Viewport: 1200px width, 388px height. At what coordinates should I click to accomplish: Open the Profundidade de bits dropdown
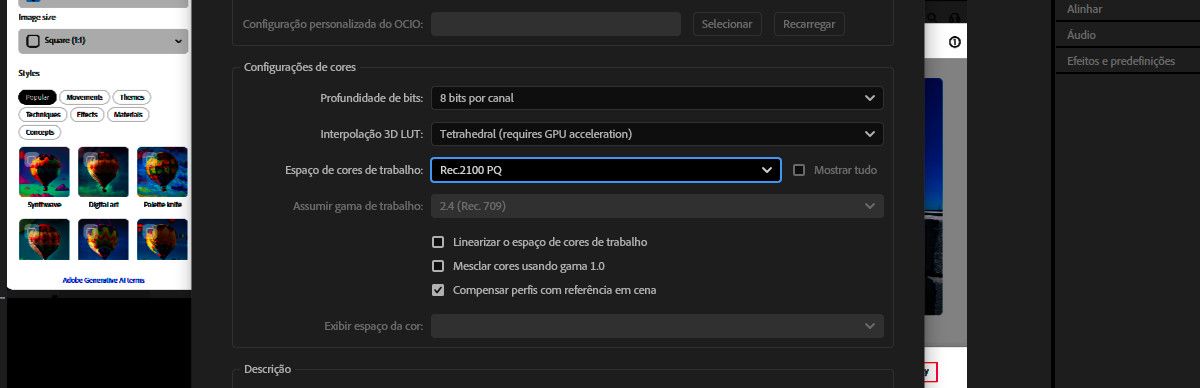point(657,98)
